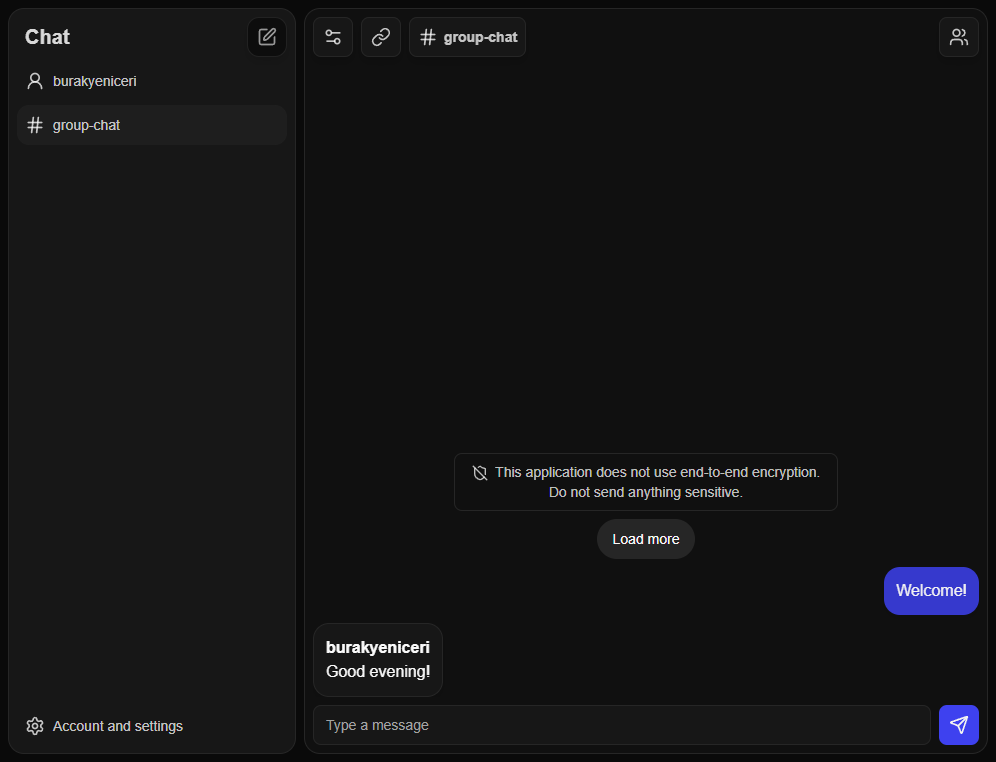The width and height of the screenshot is (996, 762).
Task: Open Account and settings via the gear icon
Action: pos(35,726)
